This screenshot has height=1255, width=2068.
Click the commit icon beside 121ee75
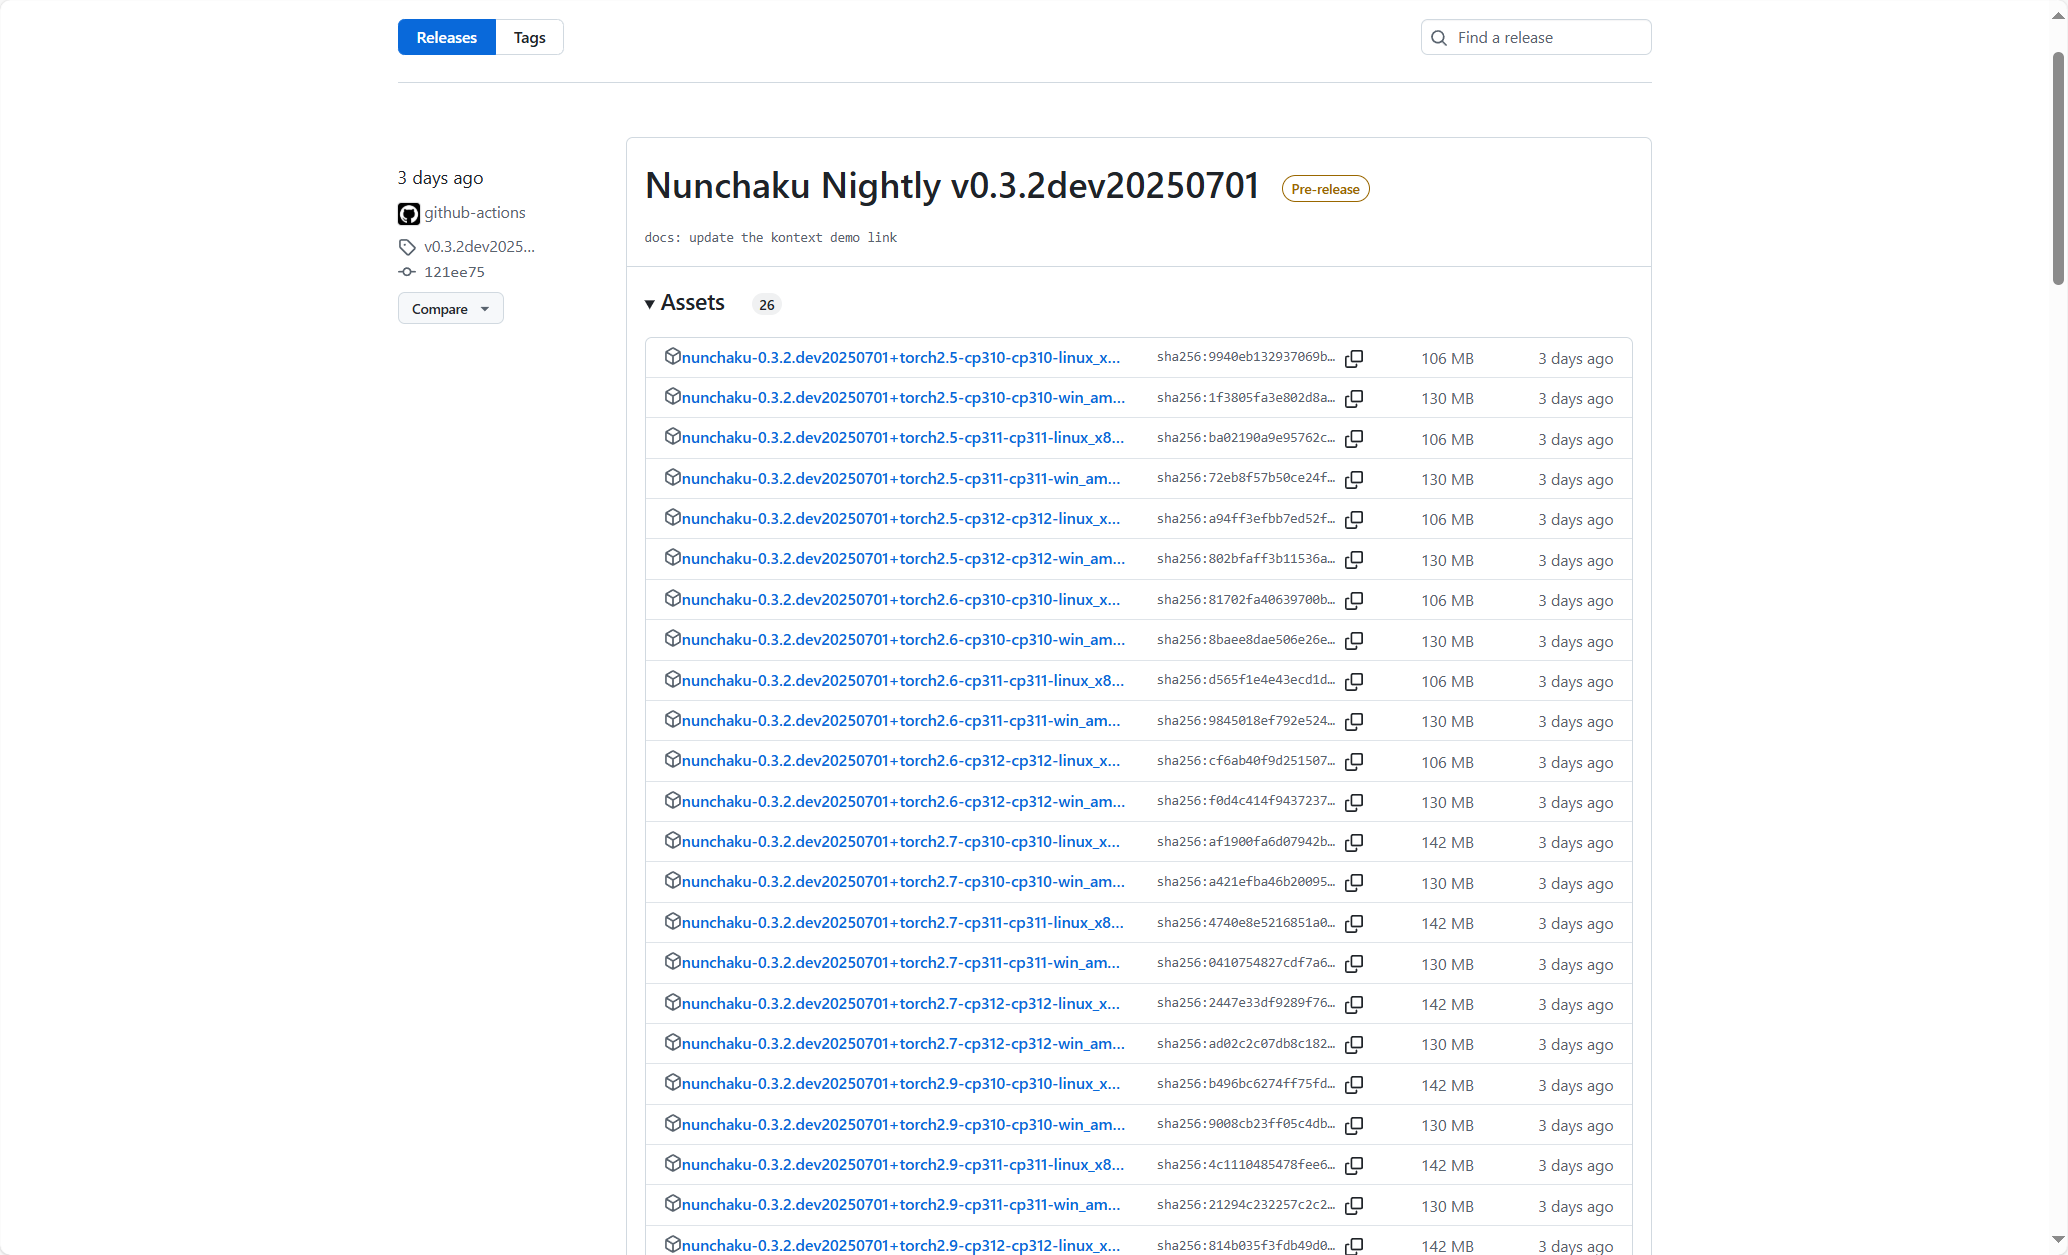pyautogui.click(x=407, y=272)
